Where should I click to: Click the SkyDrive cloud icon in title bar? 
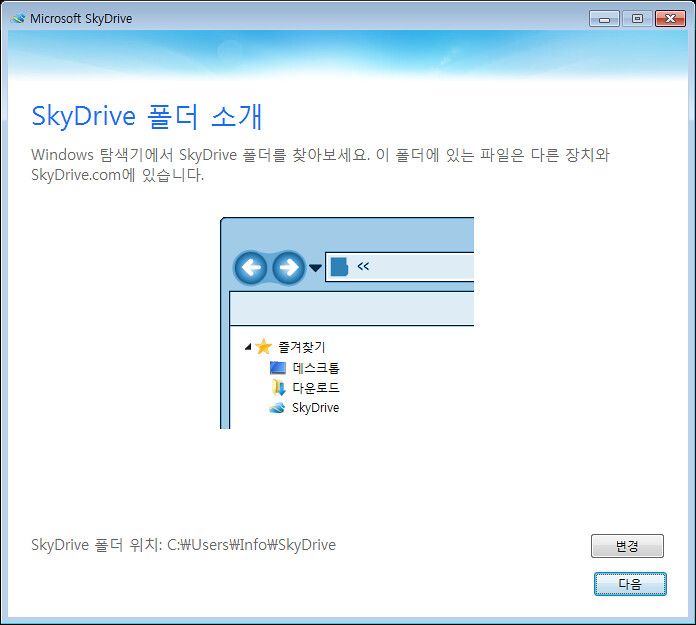[18, 19]
